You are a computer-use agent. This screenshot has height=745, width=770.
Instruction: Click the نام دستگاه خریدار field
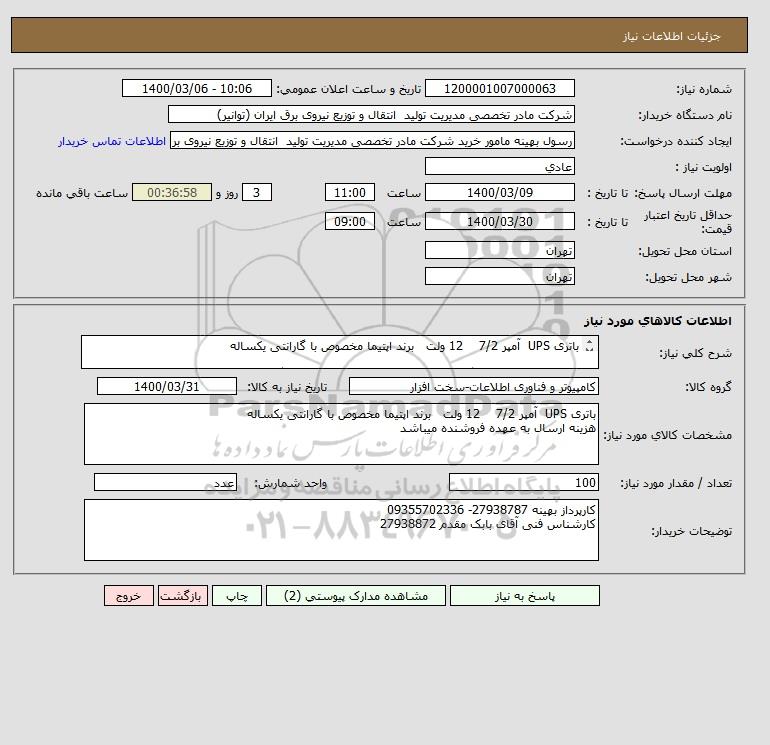pos(371,114)
